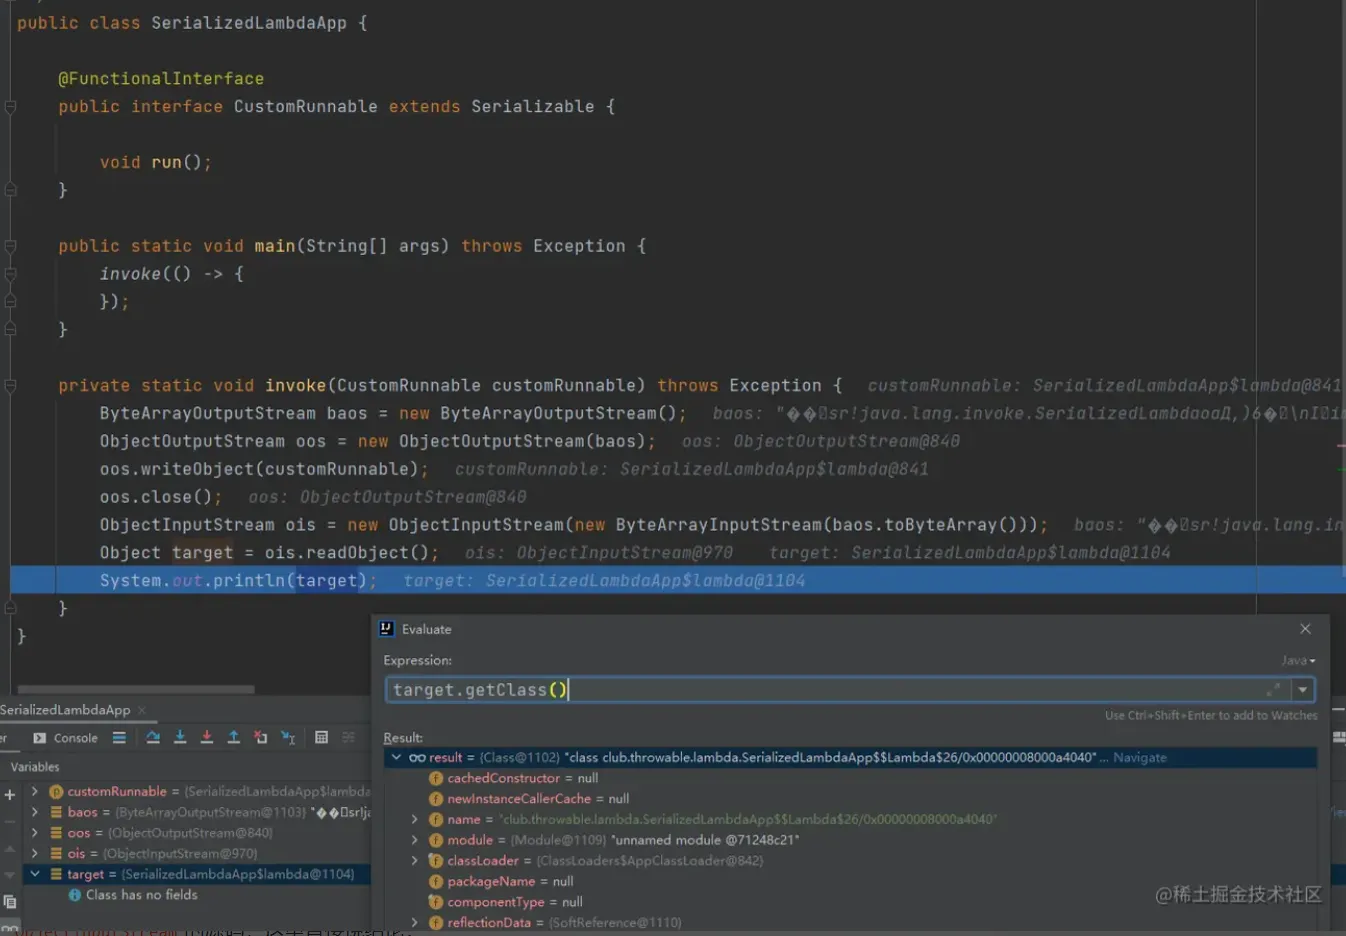Click fold marker beside CustomRunnable interface
Viewport: 1346px width, 936px height.
click(10, 107)
